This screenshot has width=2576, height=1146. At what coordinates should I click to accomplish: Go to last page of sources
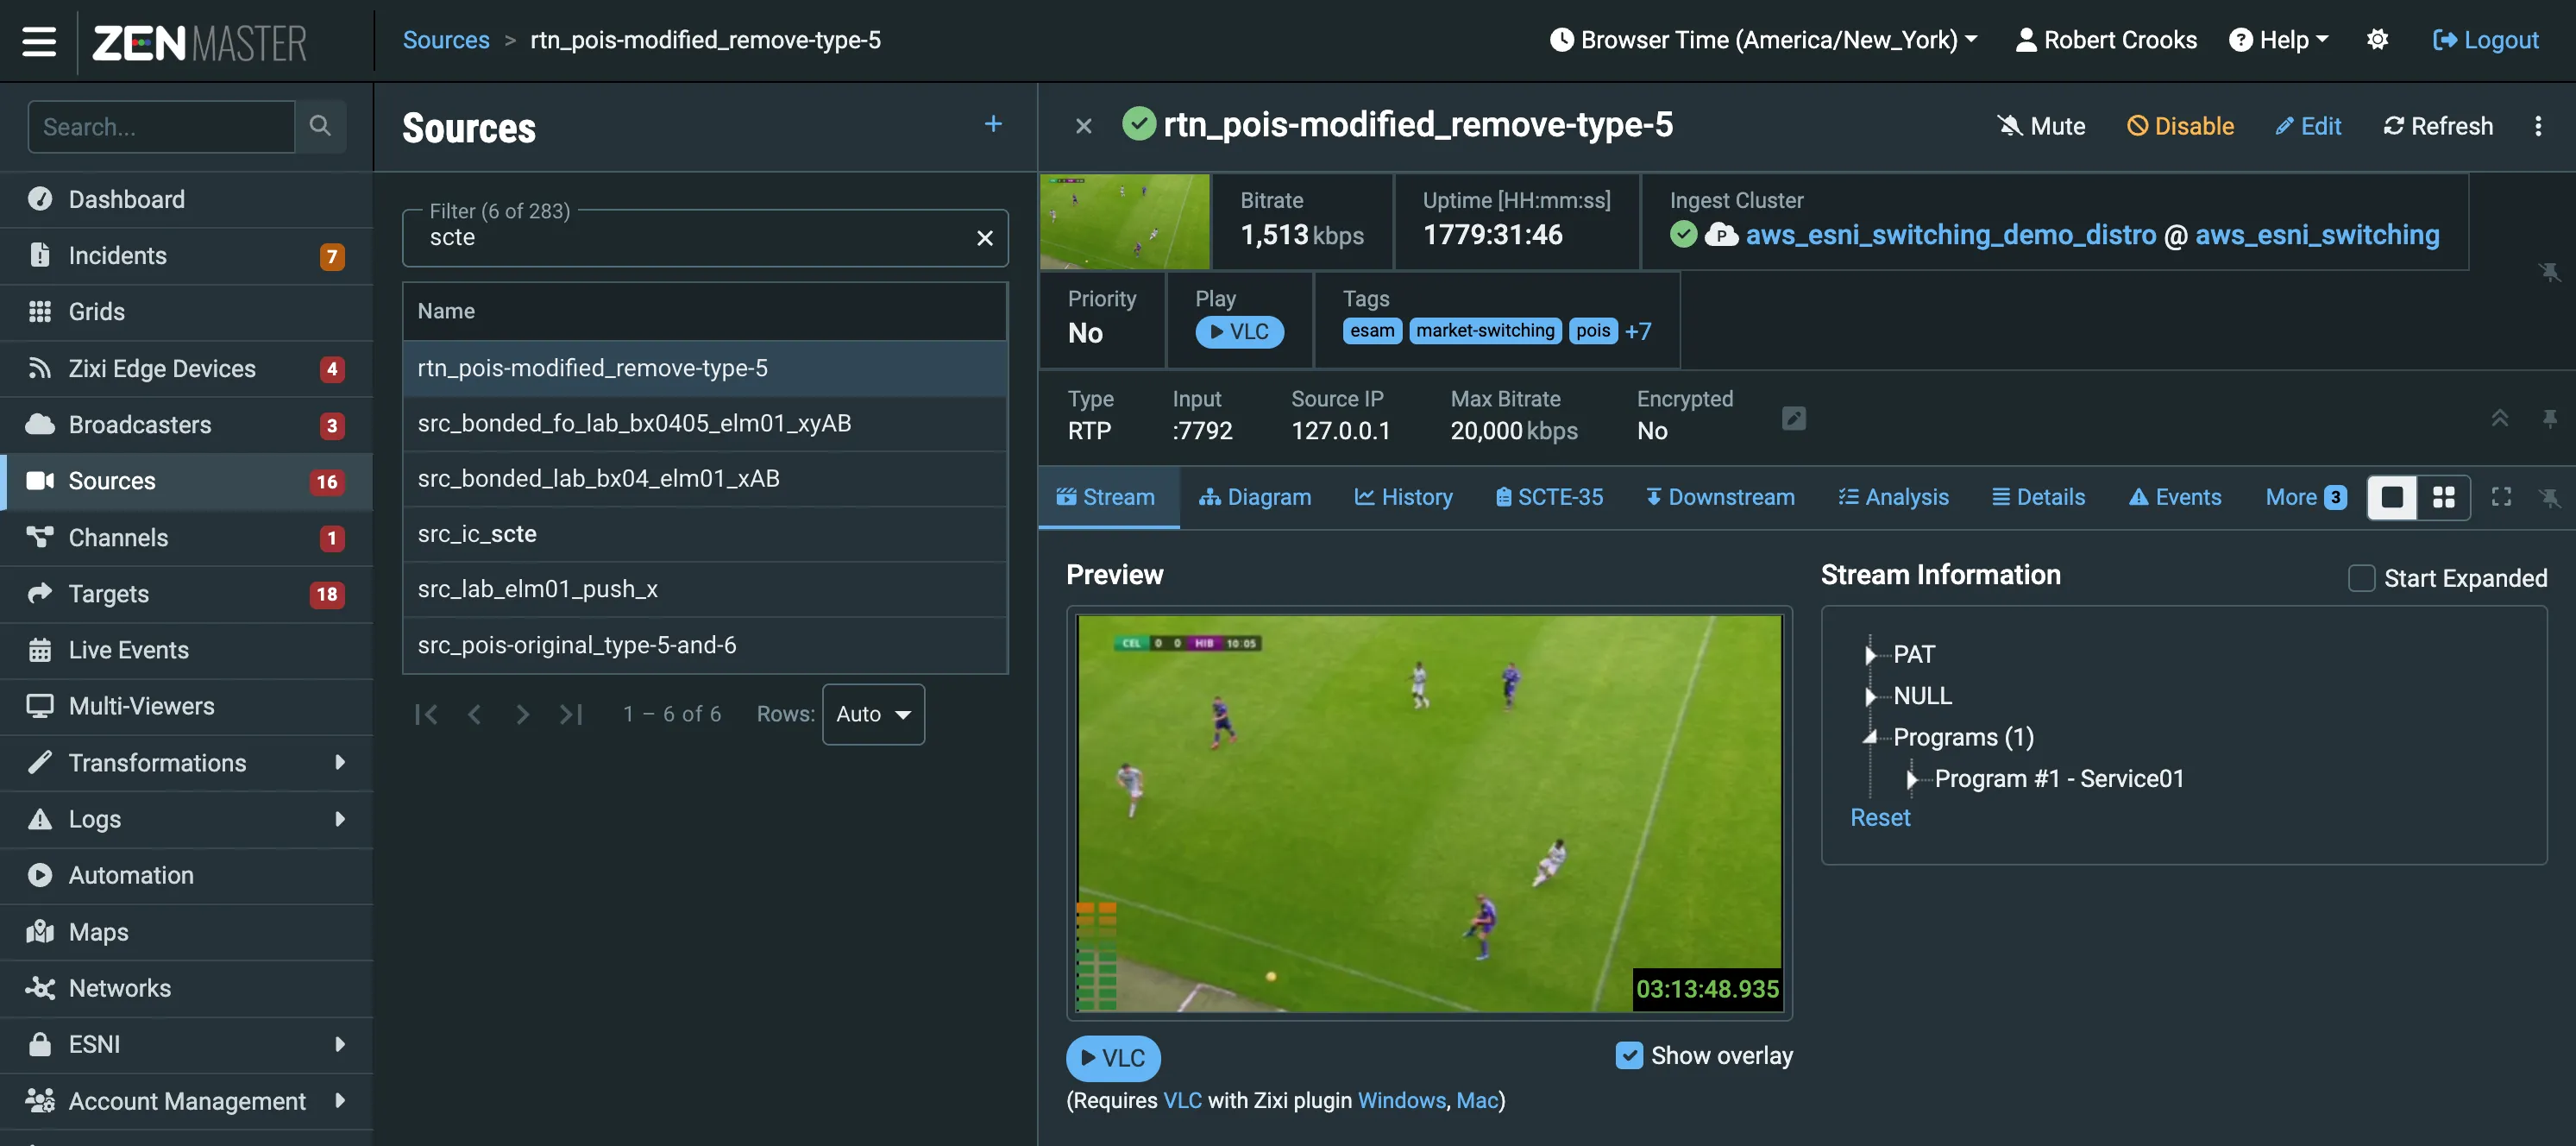571,714
